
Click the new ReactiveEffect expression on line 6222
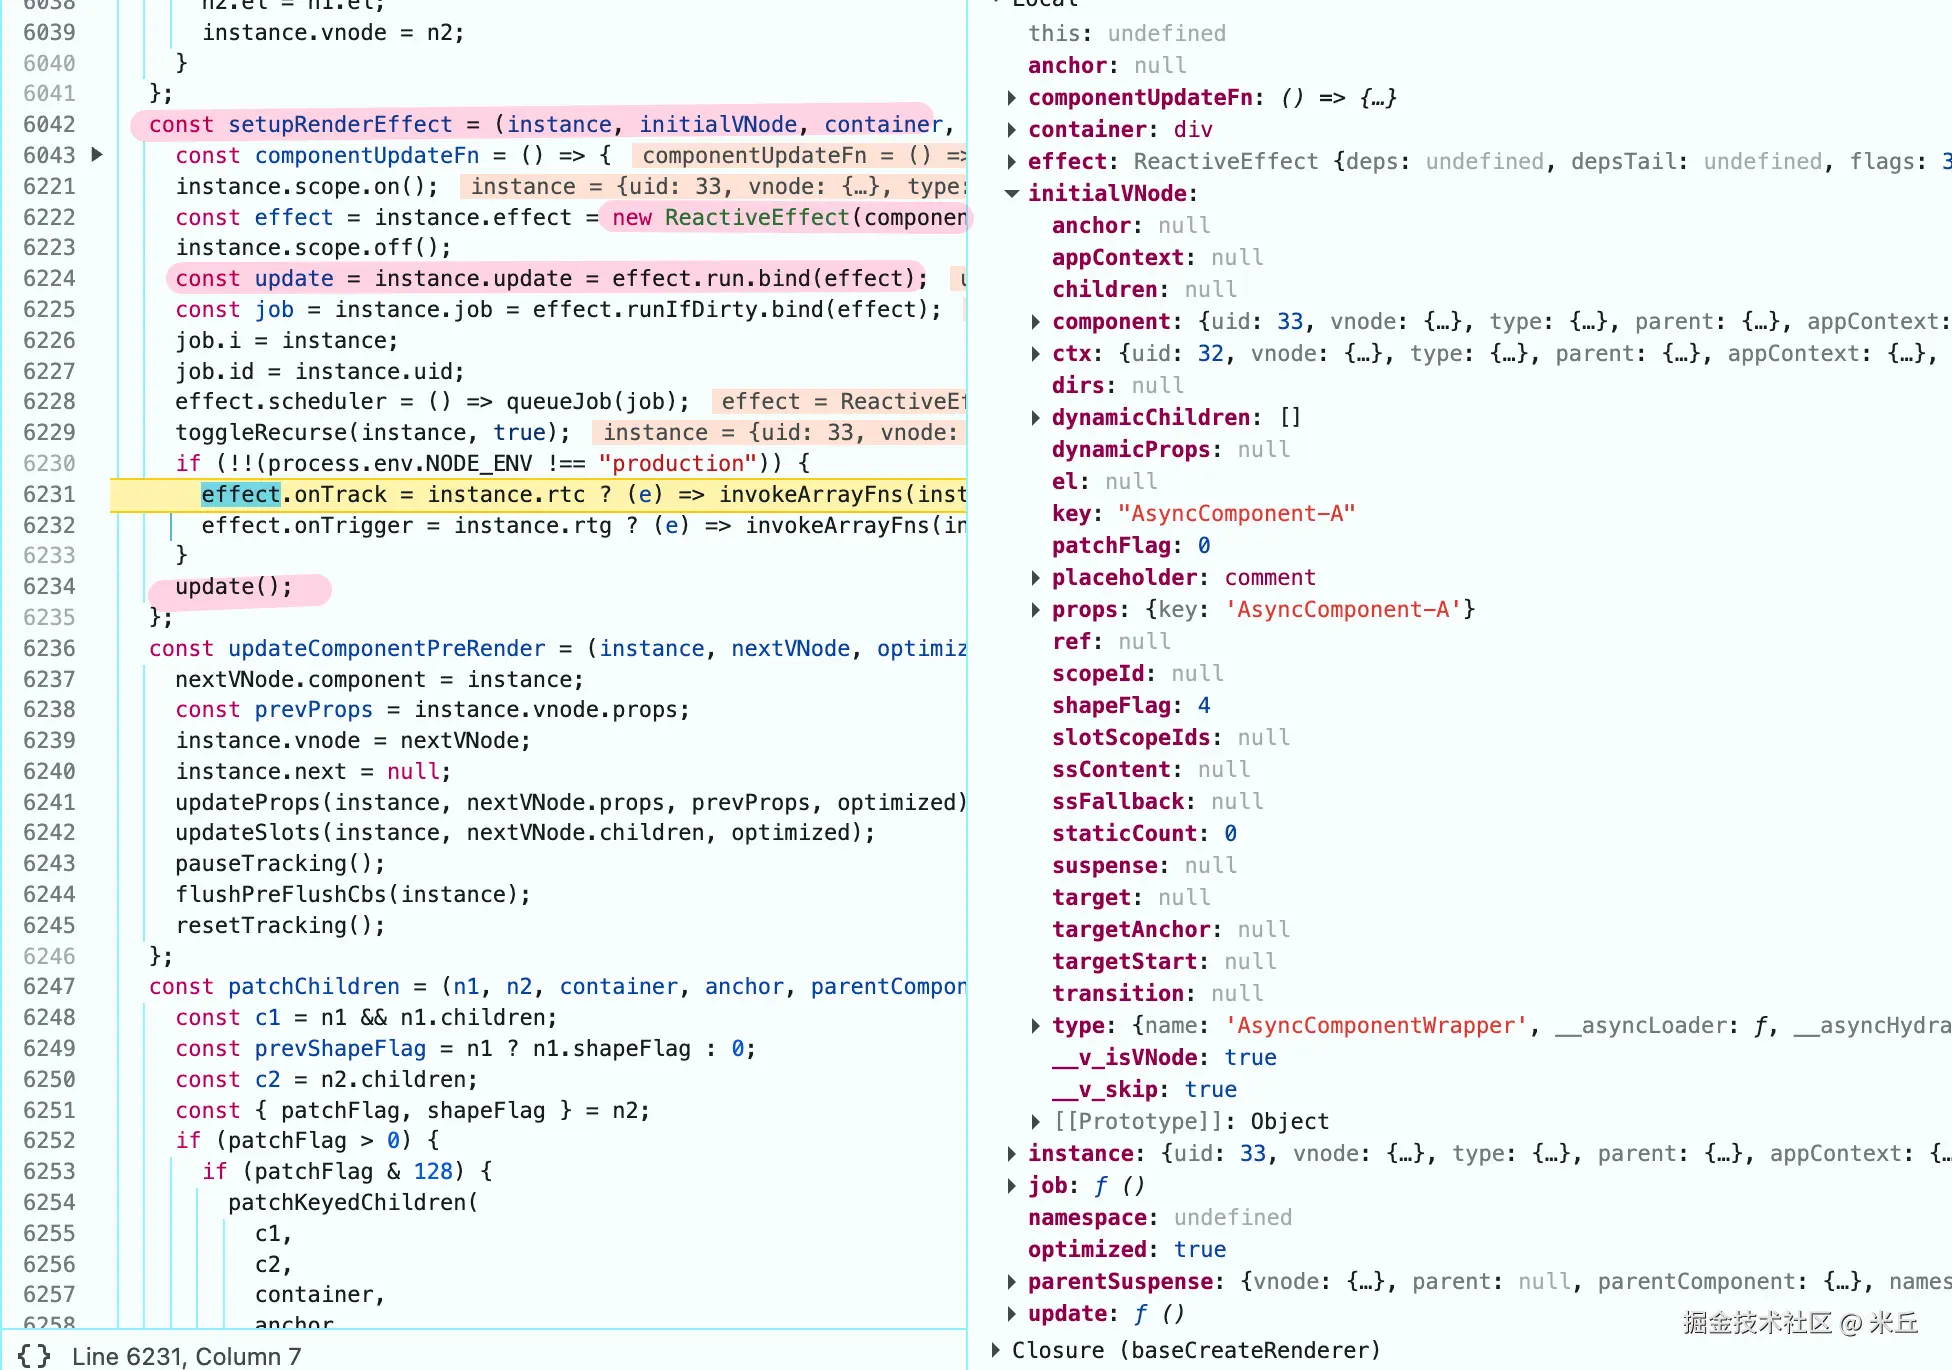(789, 217)
